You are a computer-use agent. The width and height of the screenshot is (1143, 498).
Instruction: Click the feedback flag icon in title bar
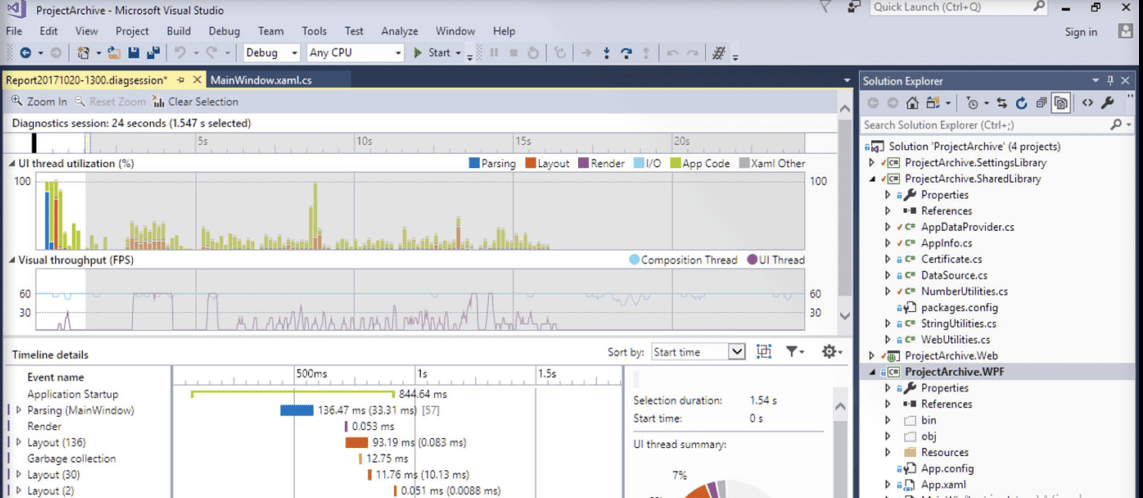(825, 7)
